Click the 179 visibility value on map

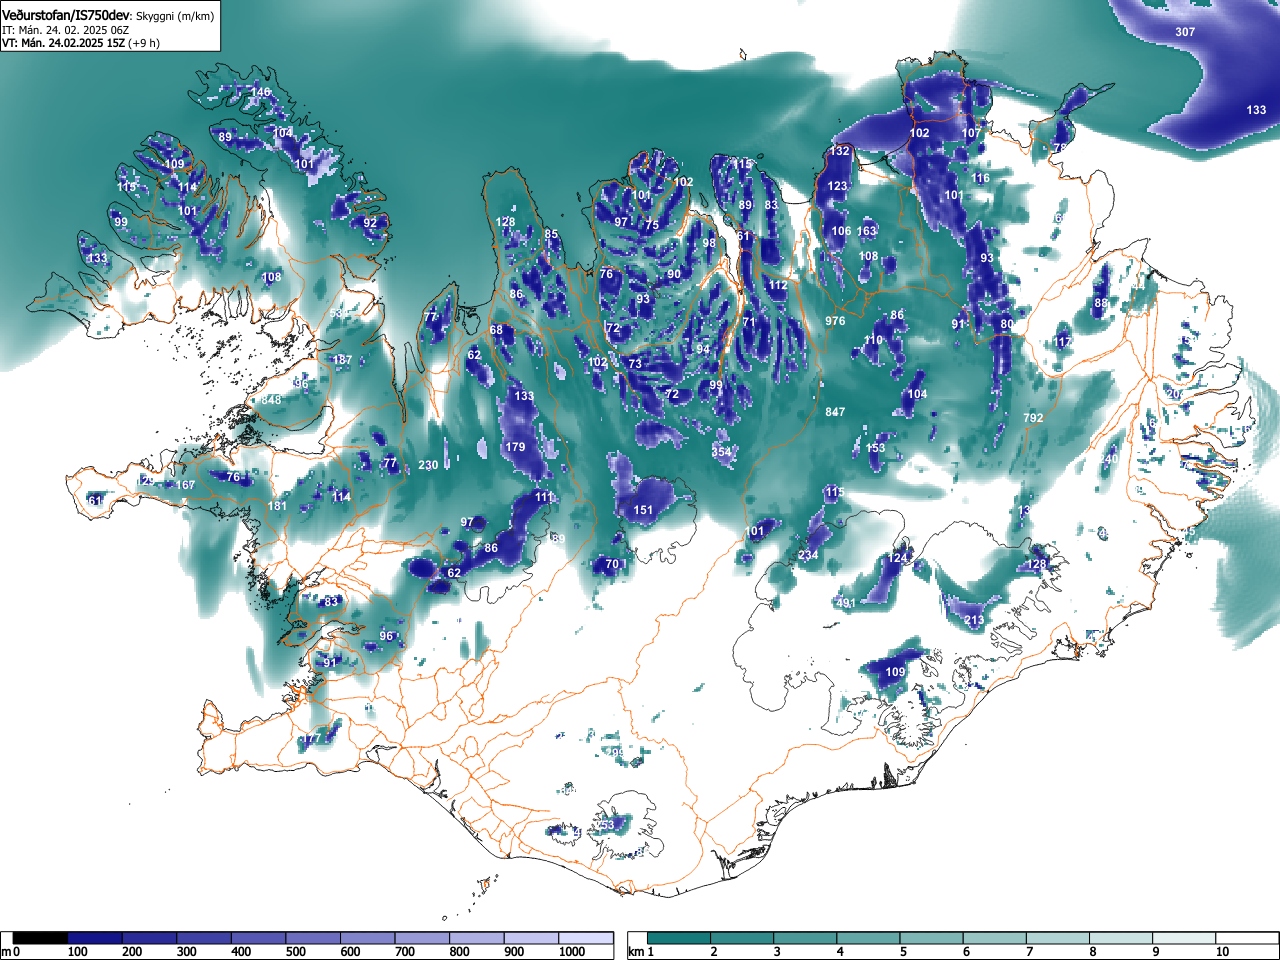click(515, 447)
